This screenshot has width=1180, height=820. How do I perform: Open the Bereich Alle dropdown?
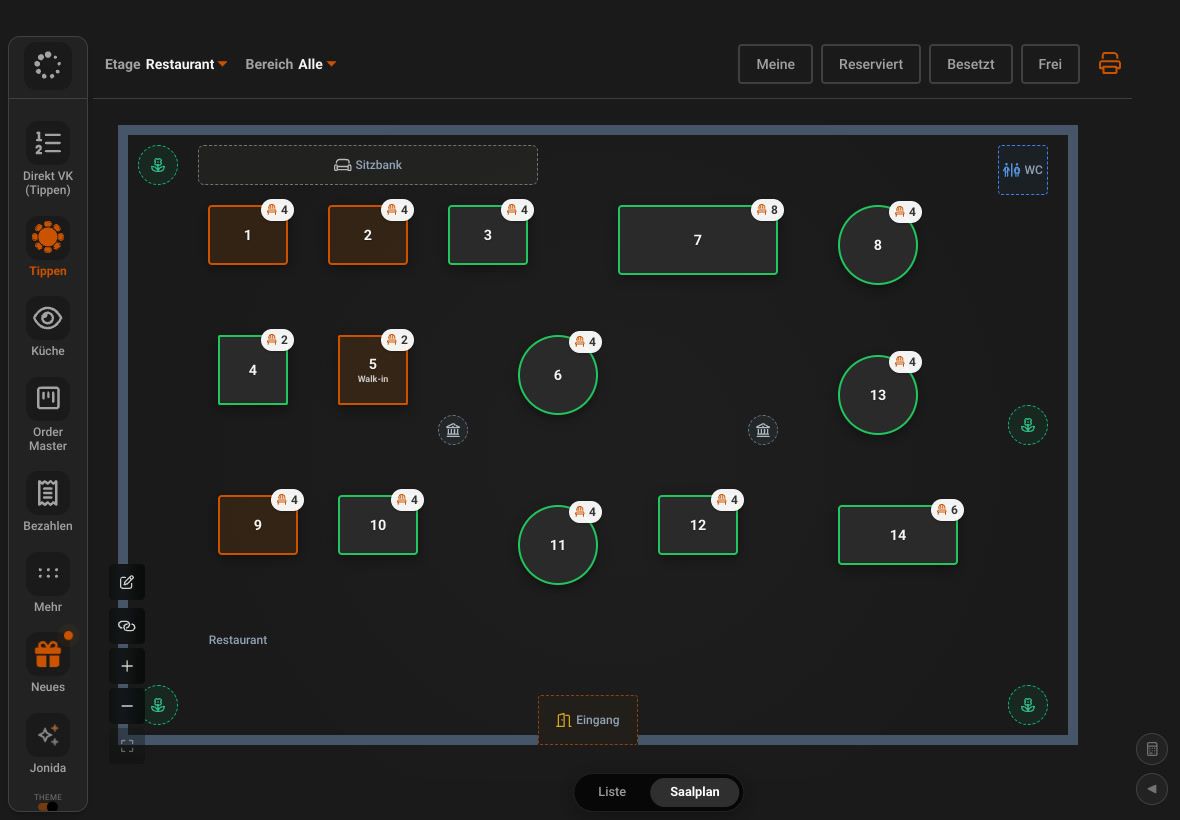290,64
